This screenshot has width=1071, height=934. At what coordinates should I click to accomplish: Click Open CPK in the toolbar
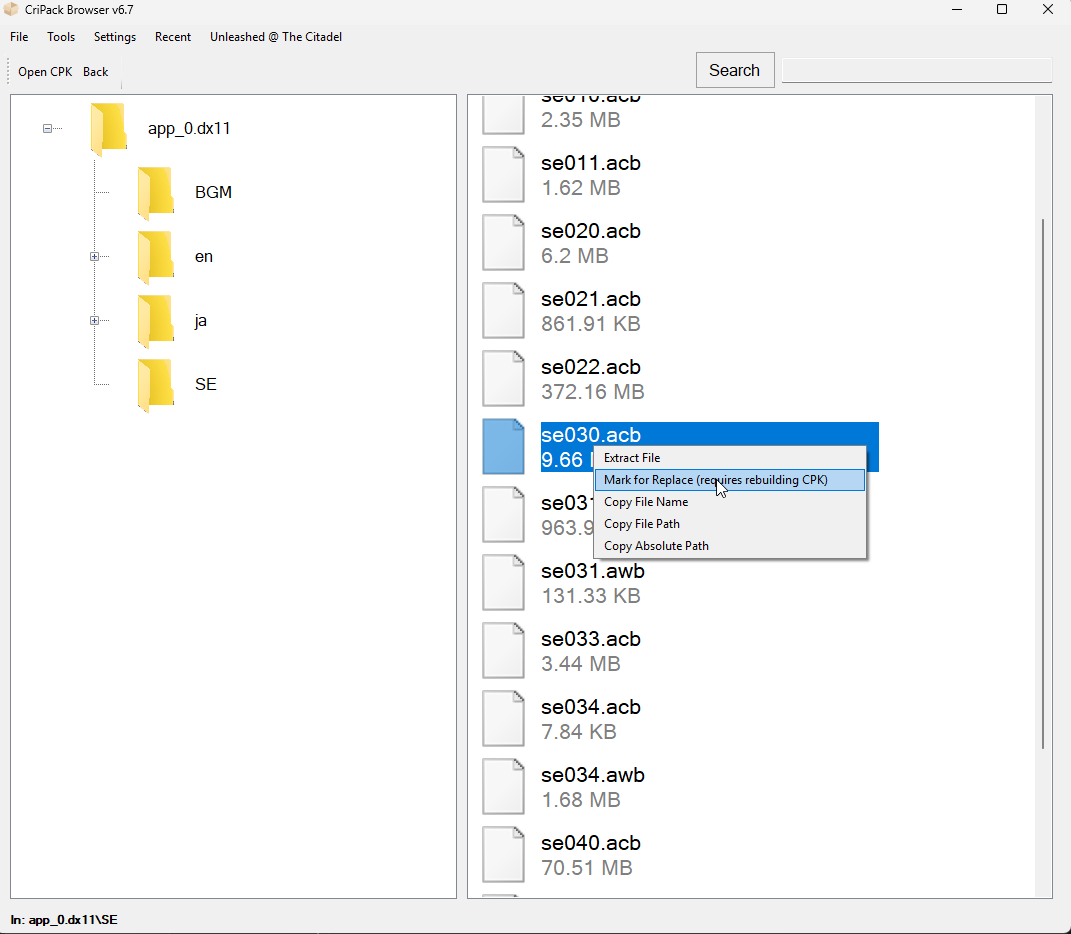(45, 72)
